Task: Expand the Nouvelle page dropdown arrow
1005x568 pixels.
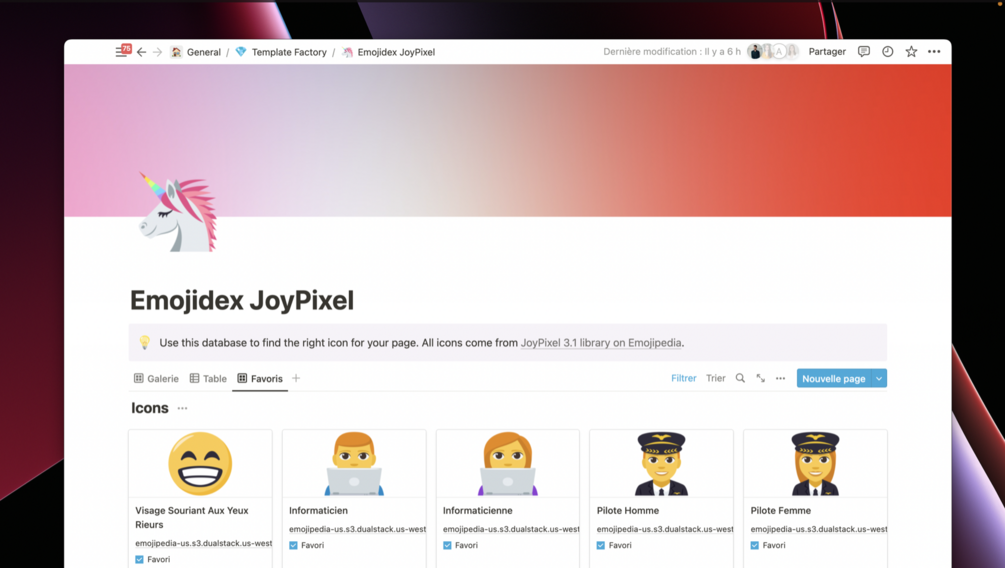Action: point(879,378)
